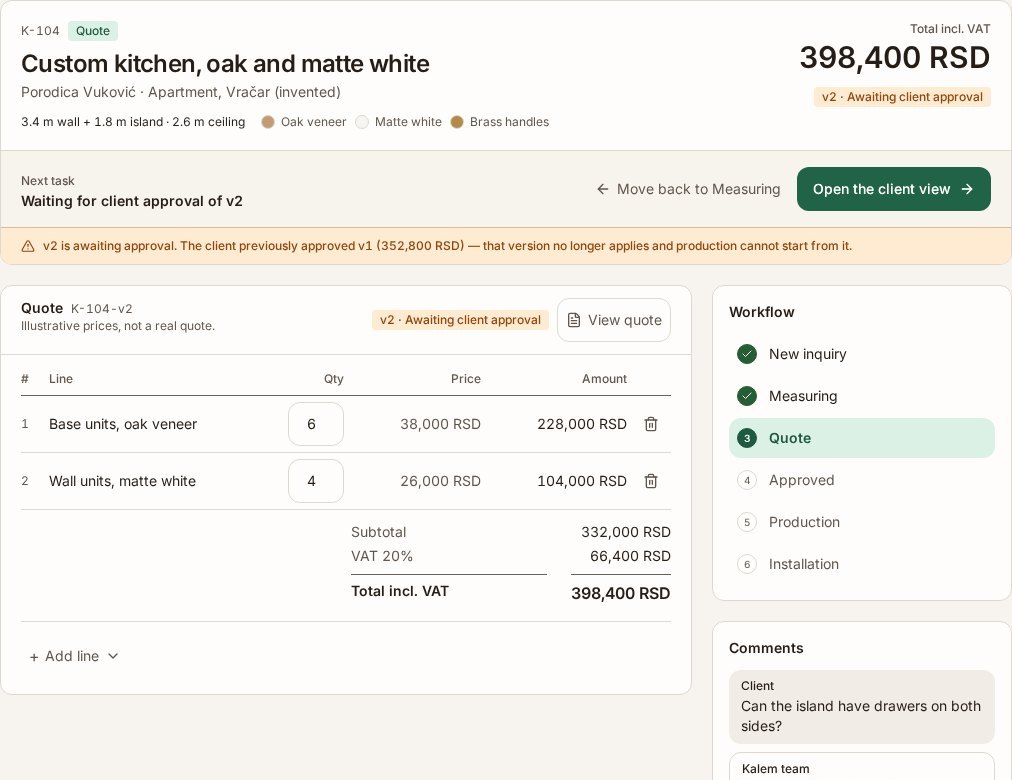
Task: Select the Quote step in Workflow
Action: 862,438
